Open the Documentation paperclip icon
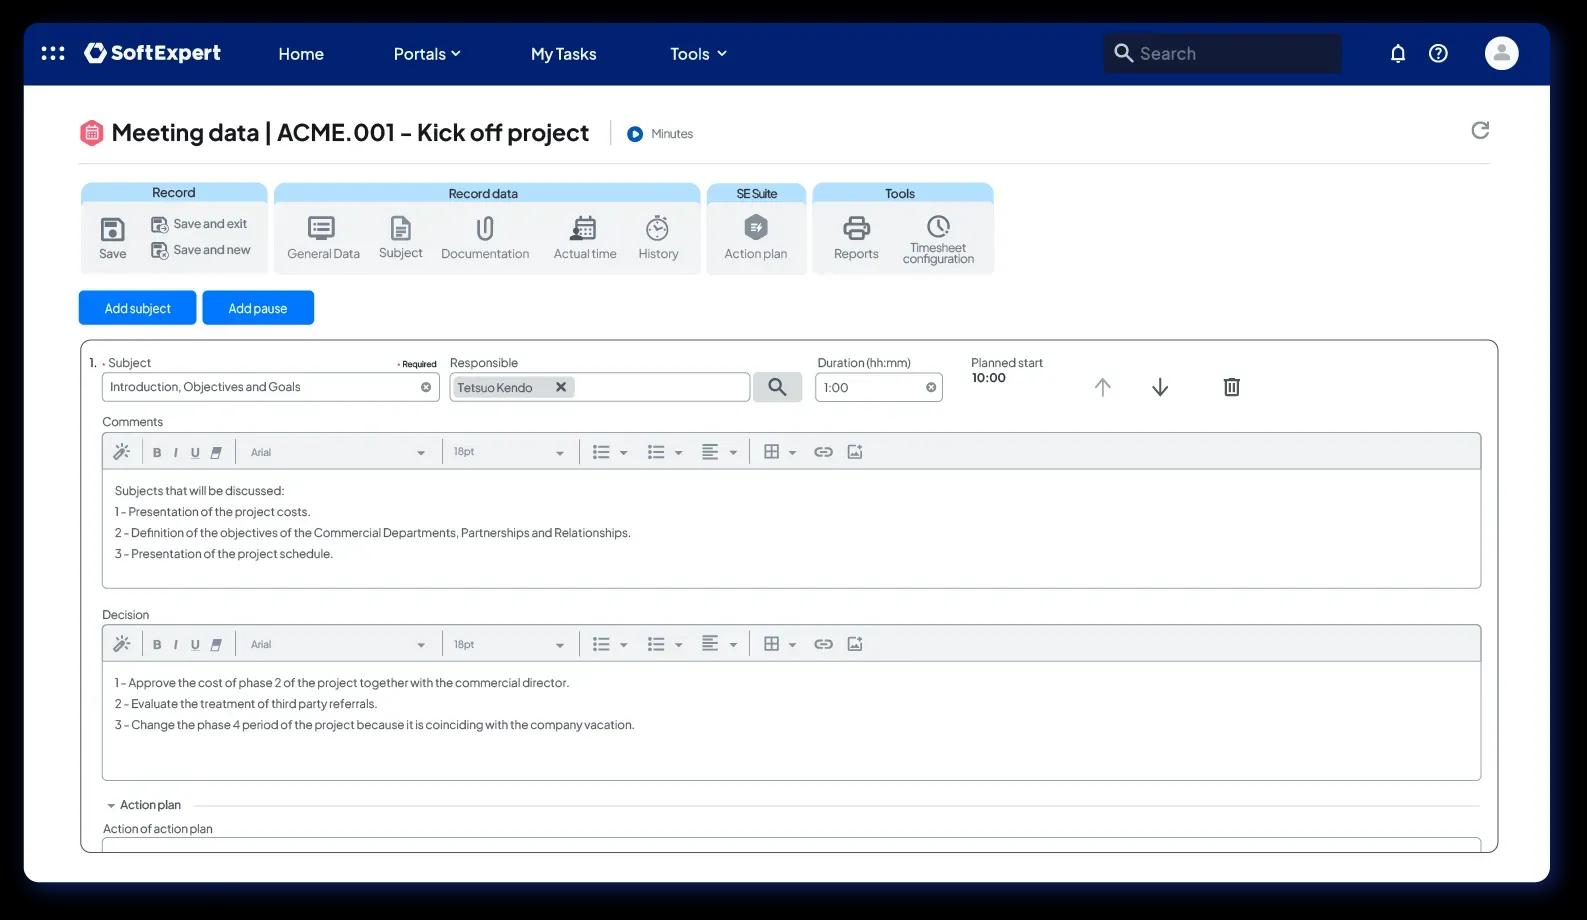 click(x=485, y=229)
